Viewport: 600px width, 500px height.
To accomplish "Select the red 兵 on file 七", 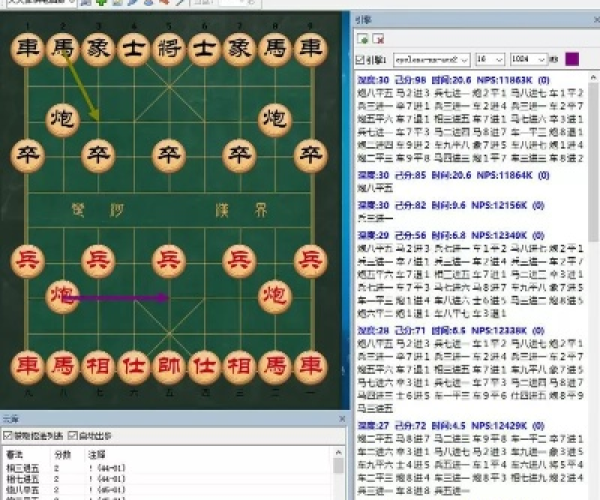I will pos(98,261).
